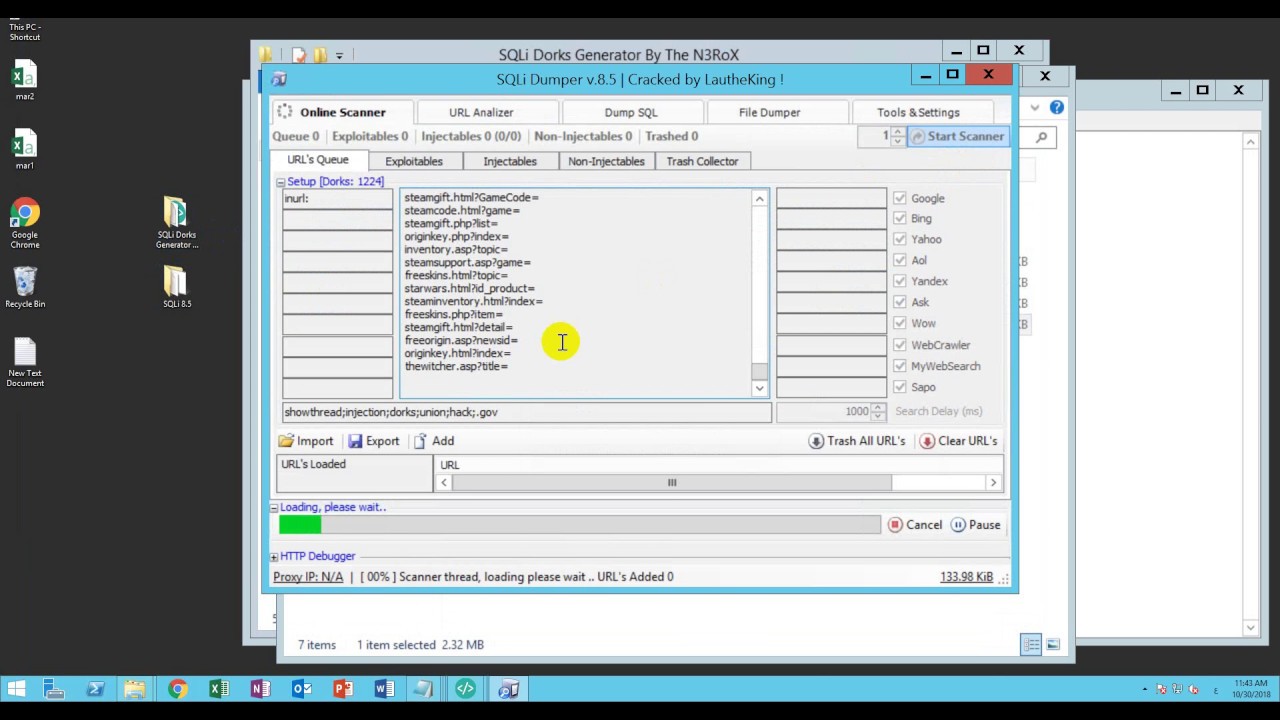The width and height of the screenshot is (1280, 720).
Task: Click the dork list scroll down arrow
Action: pyautogui.click(x=760, y=388)
